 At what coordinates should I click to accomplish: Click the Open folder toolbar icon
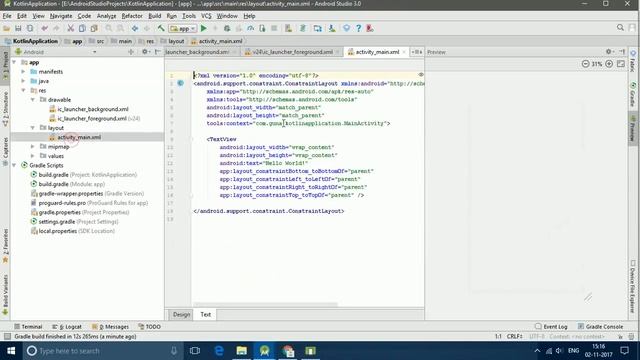tap(7, 29)
